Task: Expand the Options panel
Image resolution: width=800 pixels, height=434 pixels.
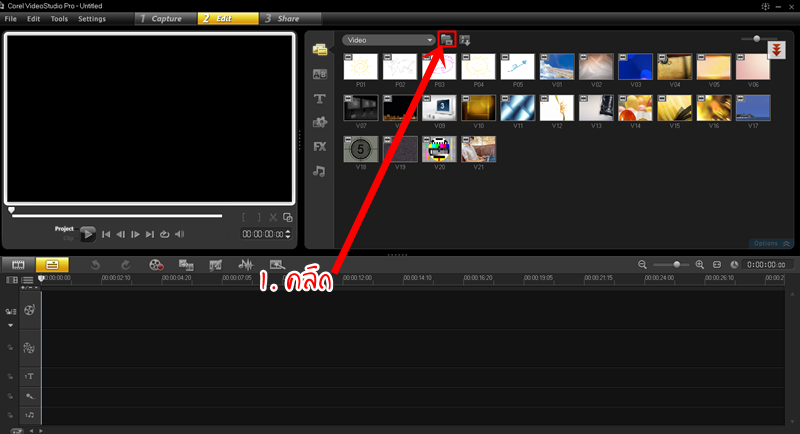Action: pyautogui.click(x=771, y=244)
